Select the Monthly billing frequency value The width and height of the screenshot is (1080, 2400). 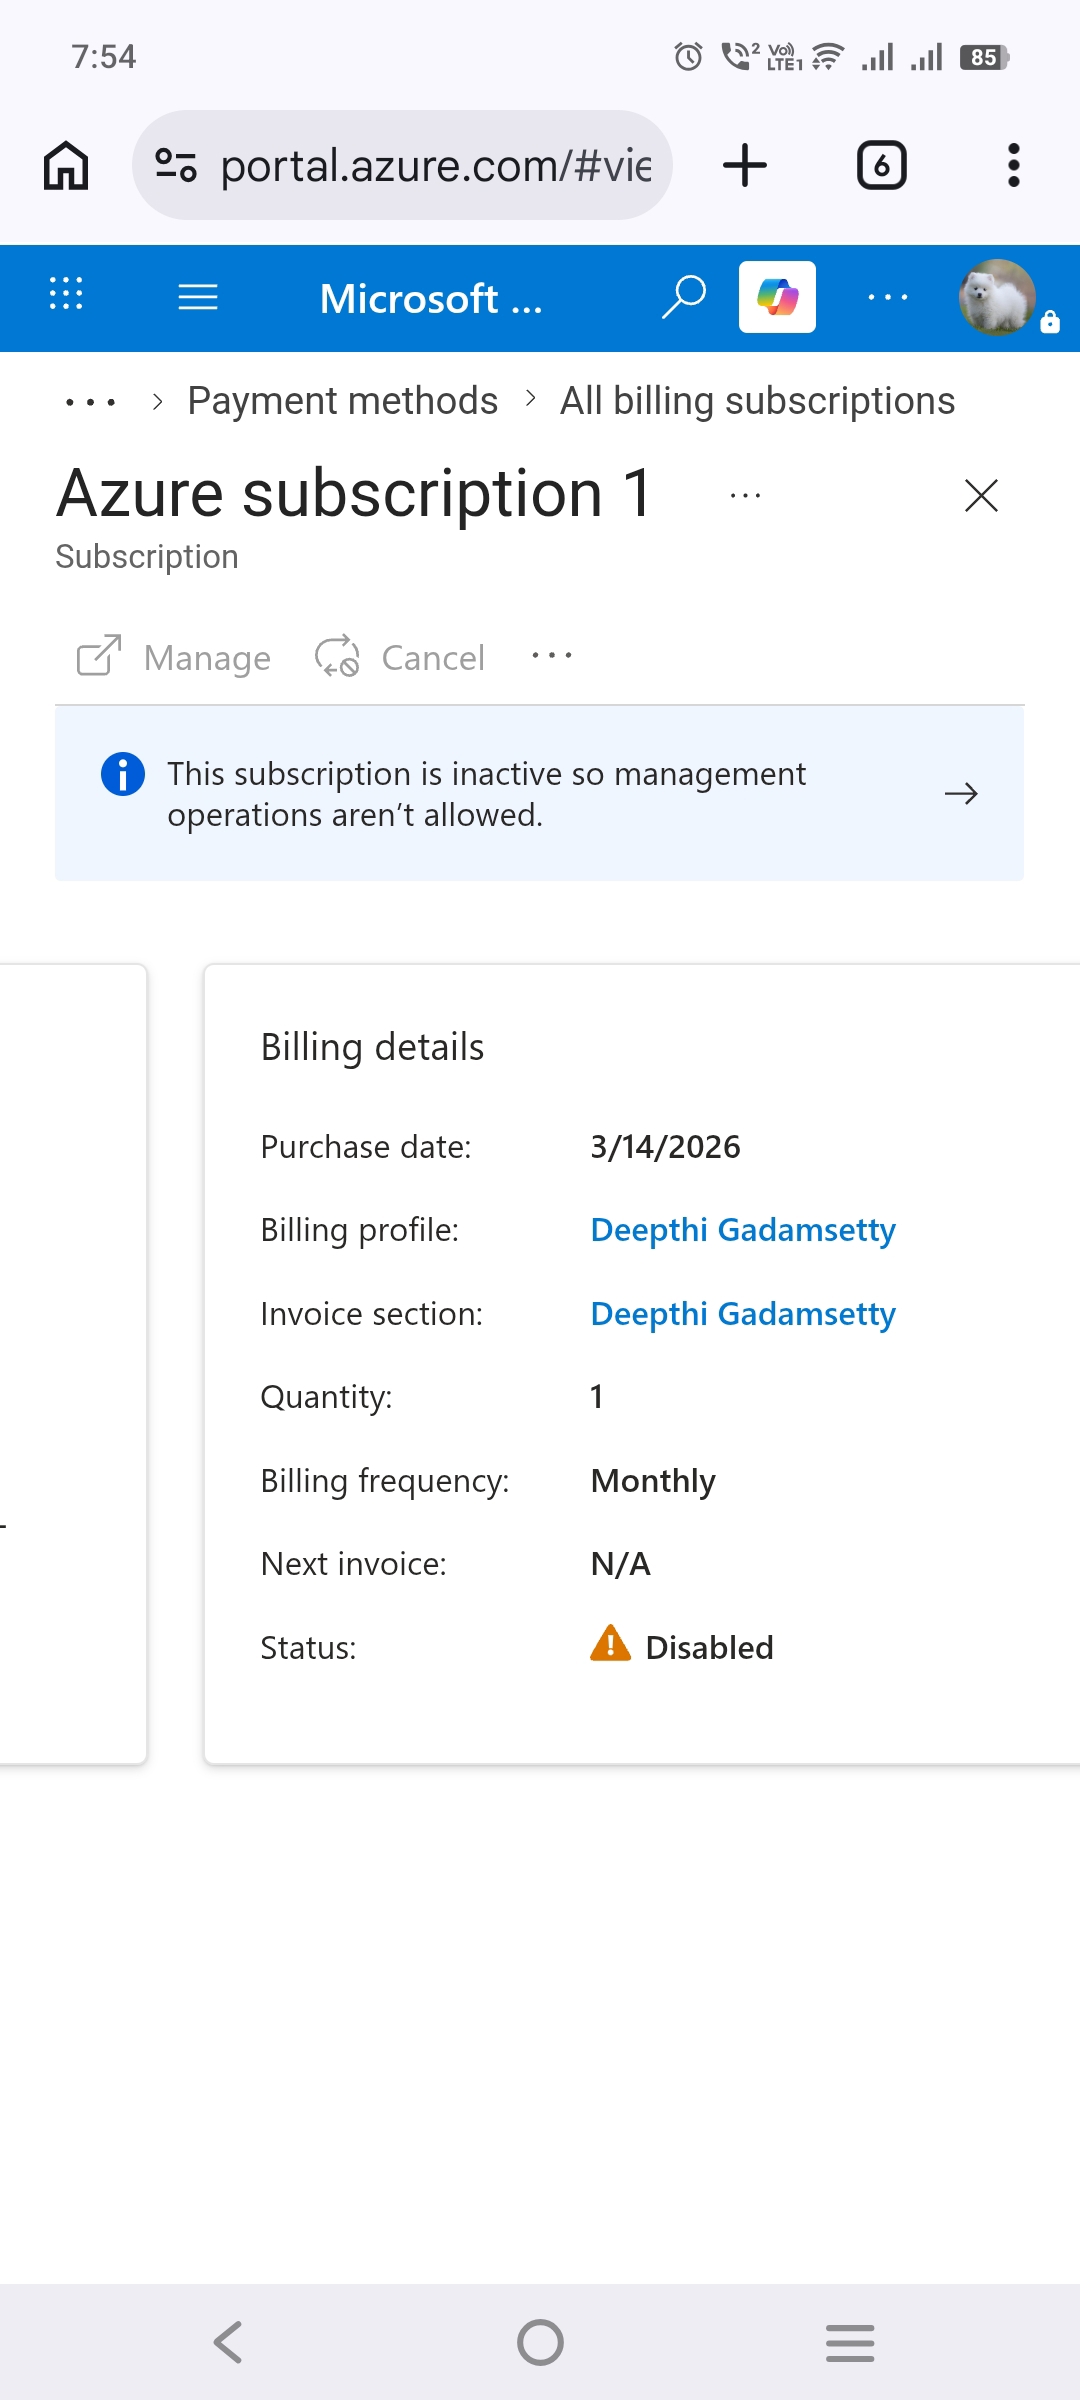pos(653,1481)
